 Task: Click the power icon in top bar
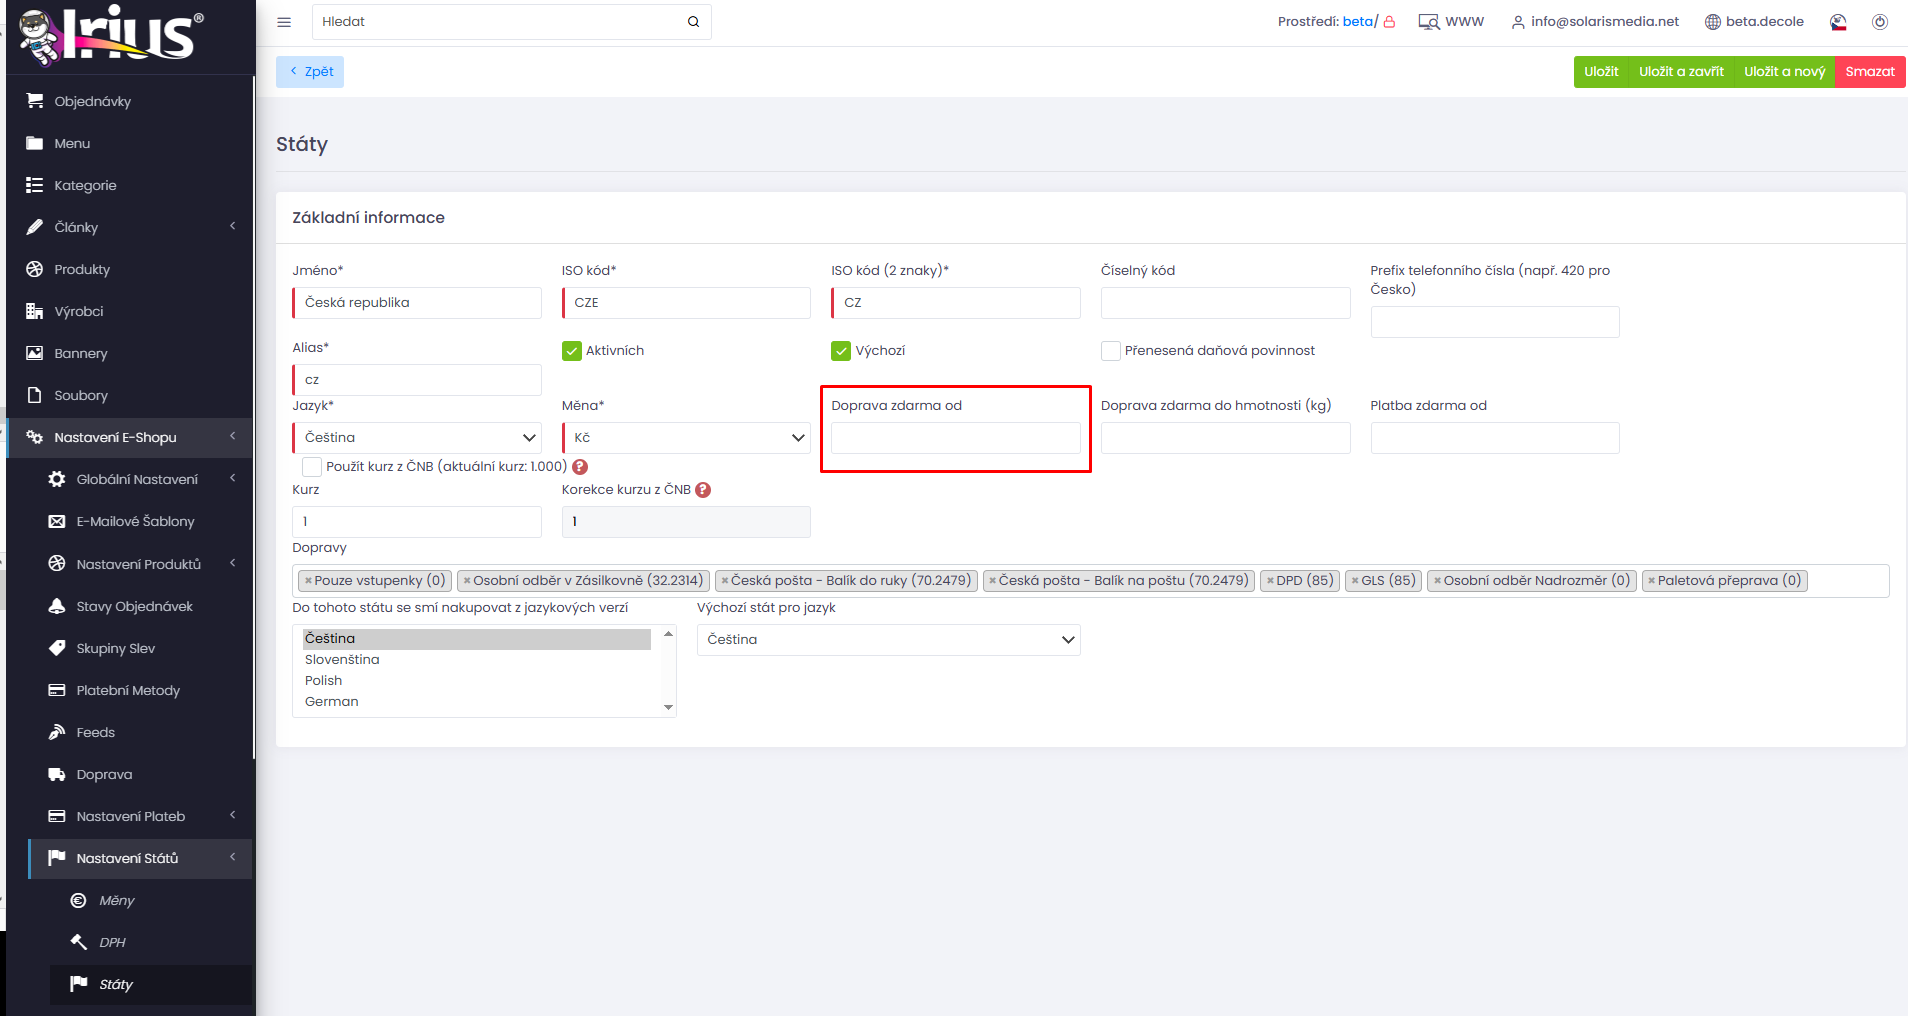click(x=1879, y=22)
